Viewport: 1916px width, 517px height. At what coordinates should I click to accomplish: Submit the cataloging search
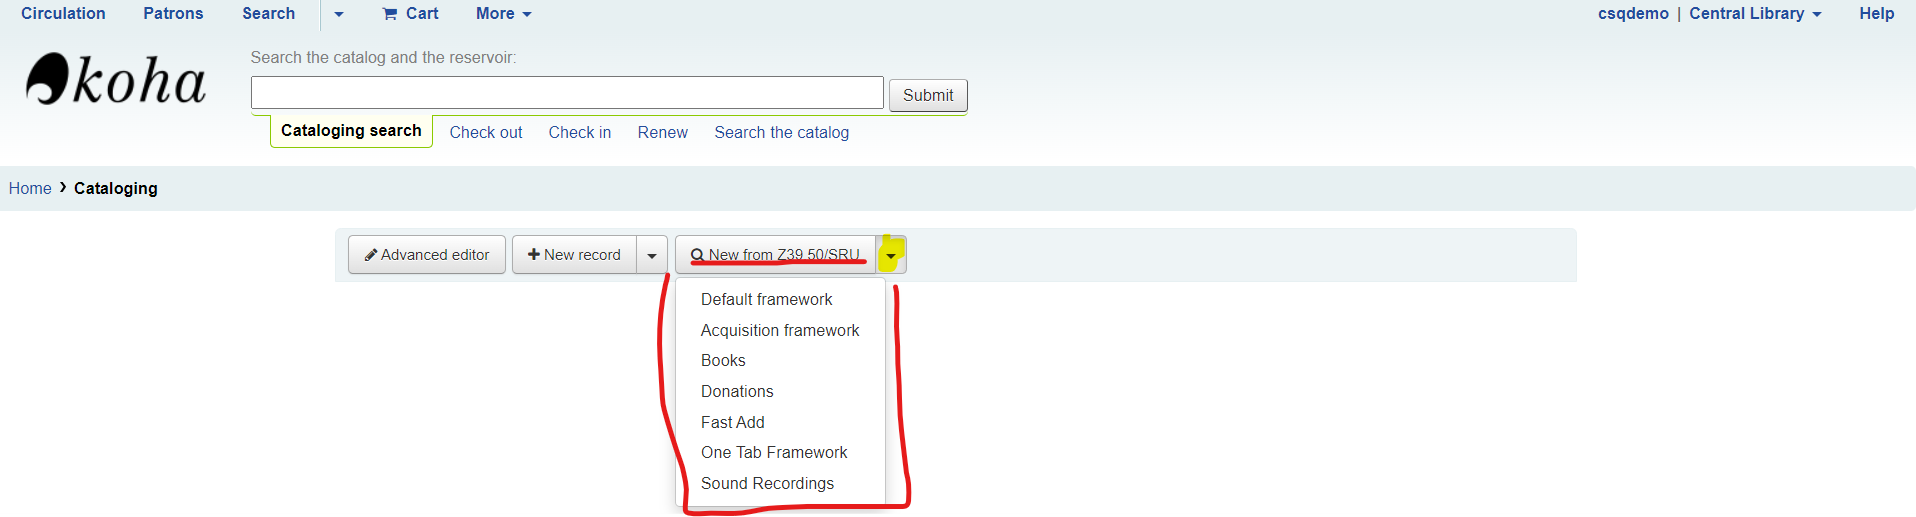click(928, 95)
